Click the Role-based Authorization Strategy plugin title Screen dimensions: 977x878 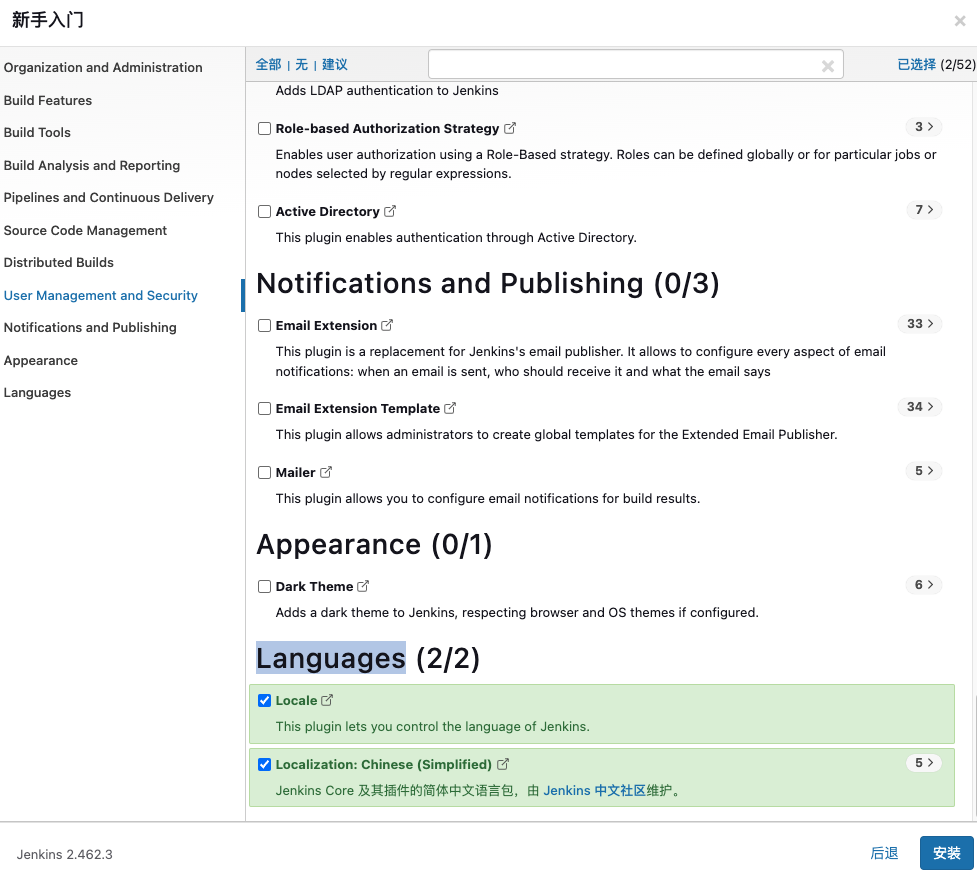coord(388,128)
